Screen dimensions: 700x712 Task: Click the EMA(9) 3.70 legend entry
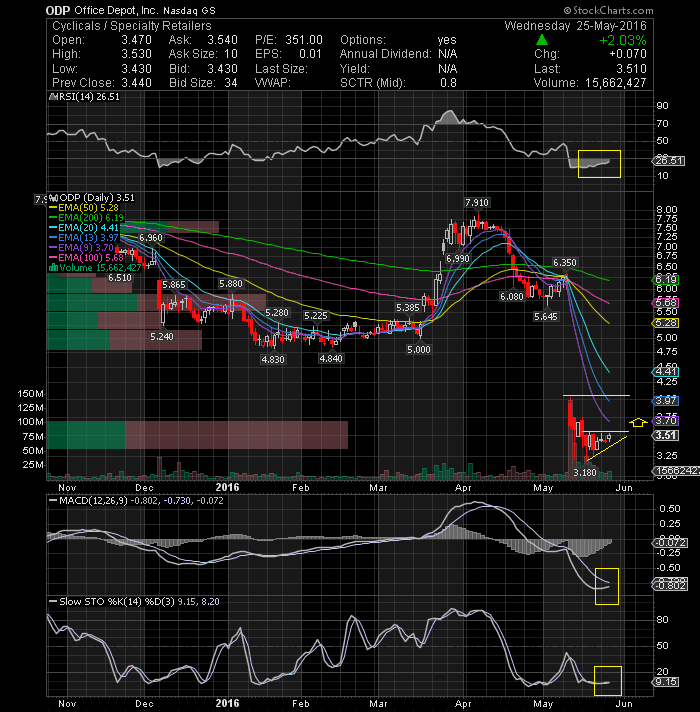82,247
